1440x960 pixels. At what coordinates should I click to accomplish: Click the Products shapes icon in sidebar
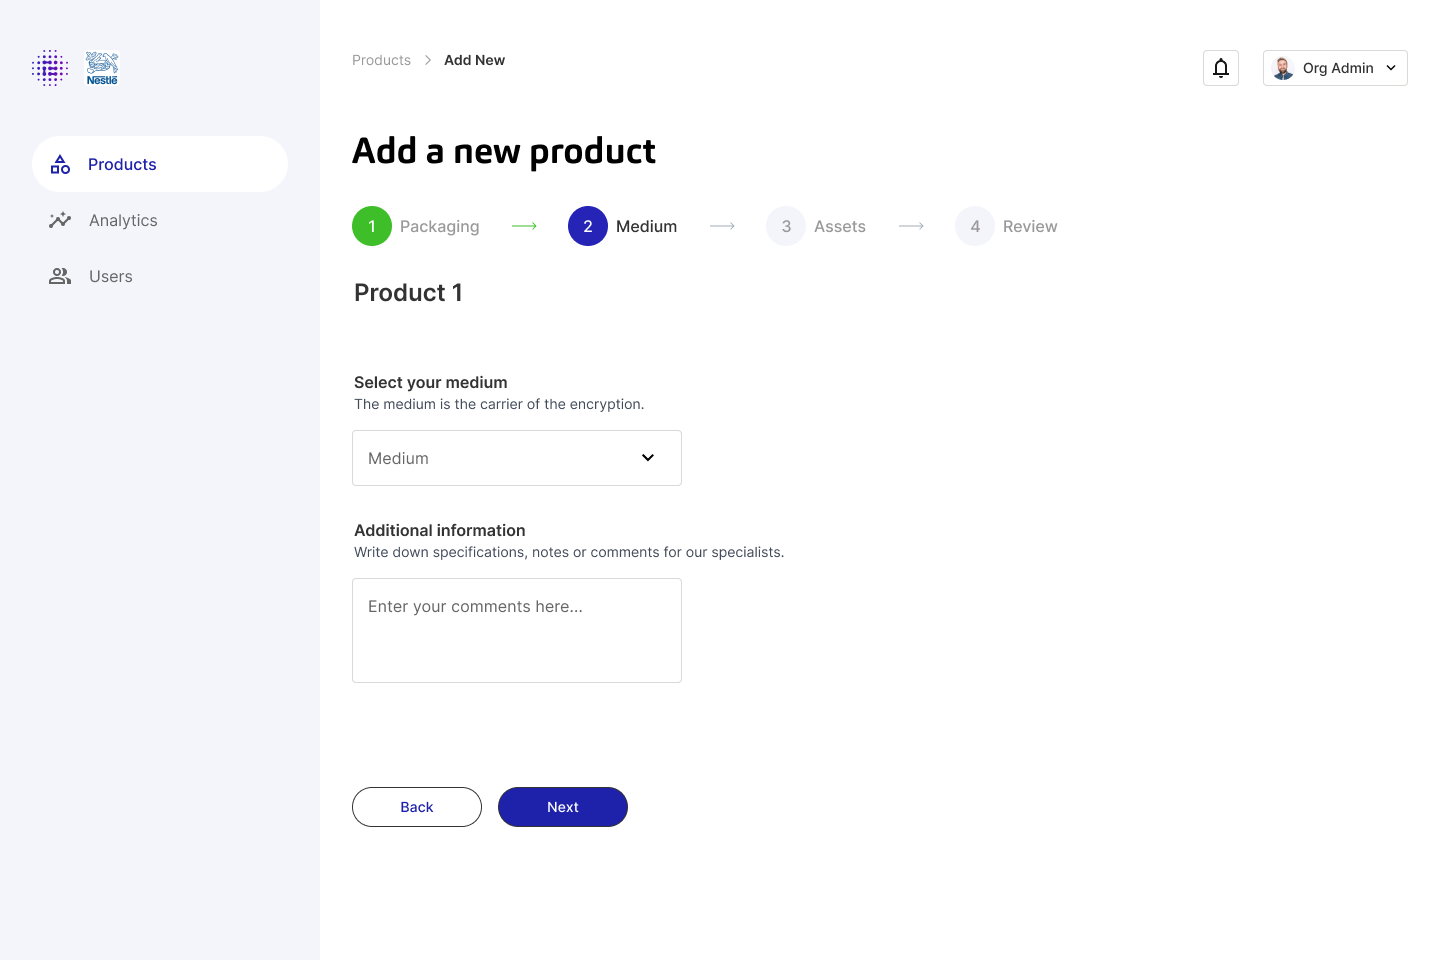pos(61,164)
